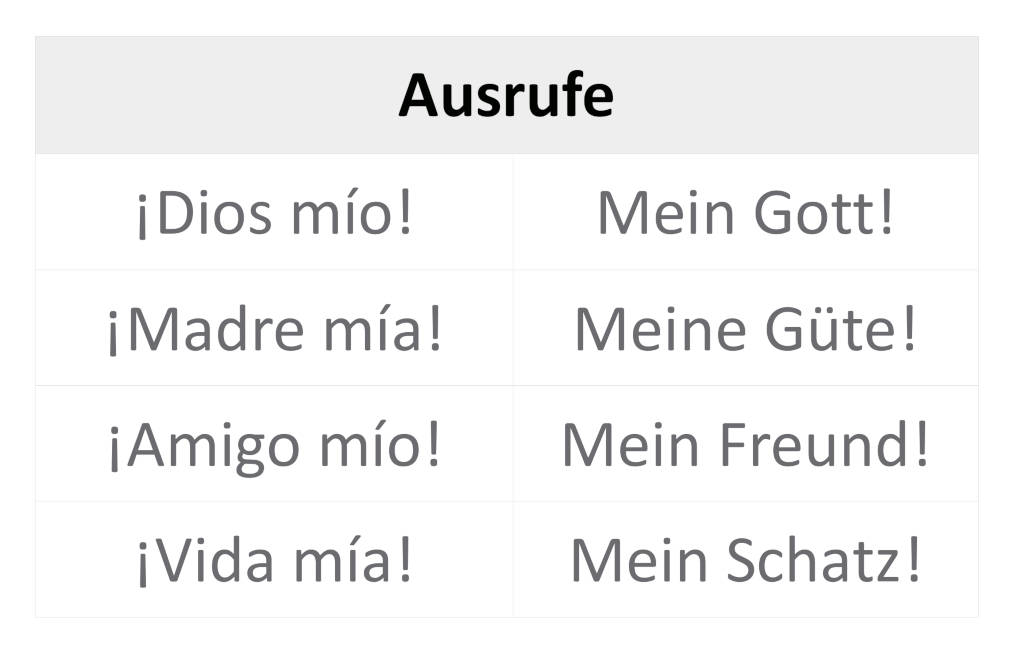The height and width of the screenshot is (658, 1020).
Task: Click the 'Meine Güte!' cell
Action: point(745,329)
